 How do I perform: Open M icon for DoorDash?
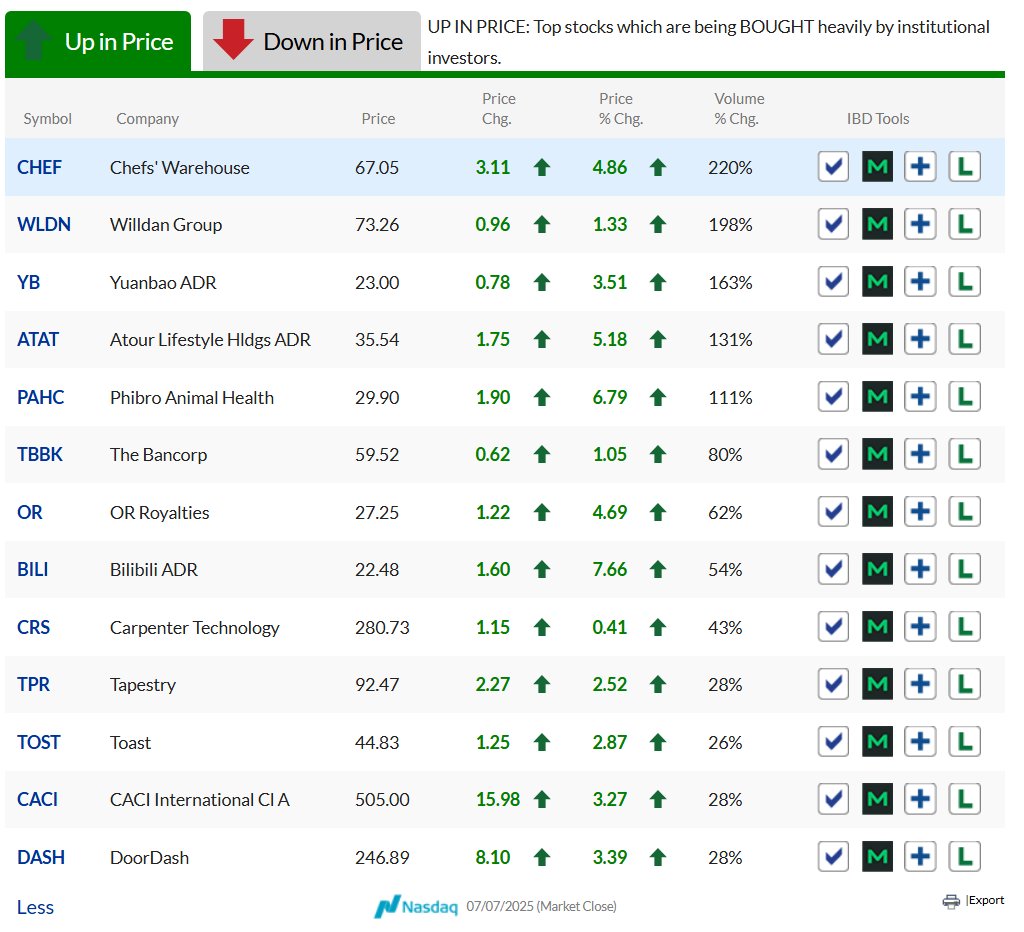(876, 857)
